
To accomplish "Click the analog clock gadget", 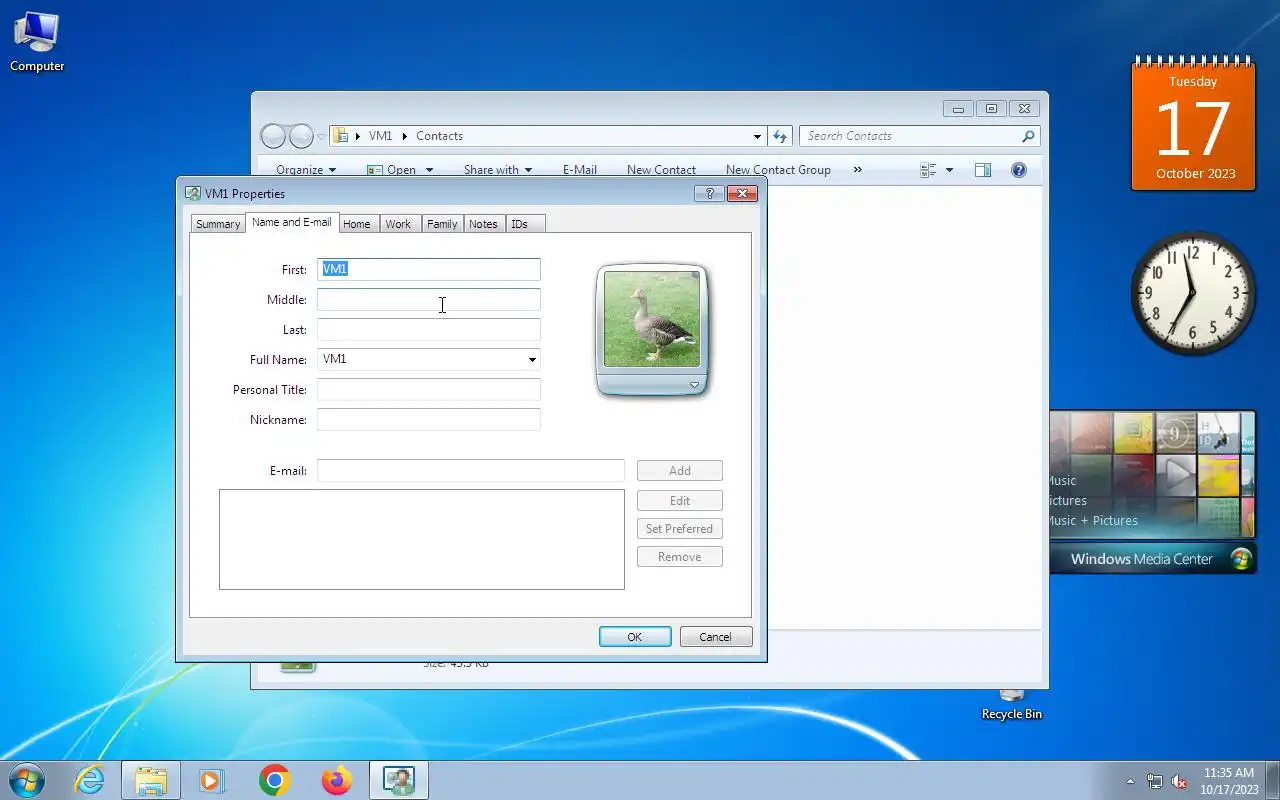I will point(1193,293).
